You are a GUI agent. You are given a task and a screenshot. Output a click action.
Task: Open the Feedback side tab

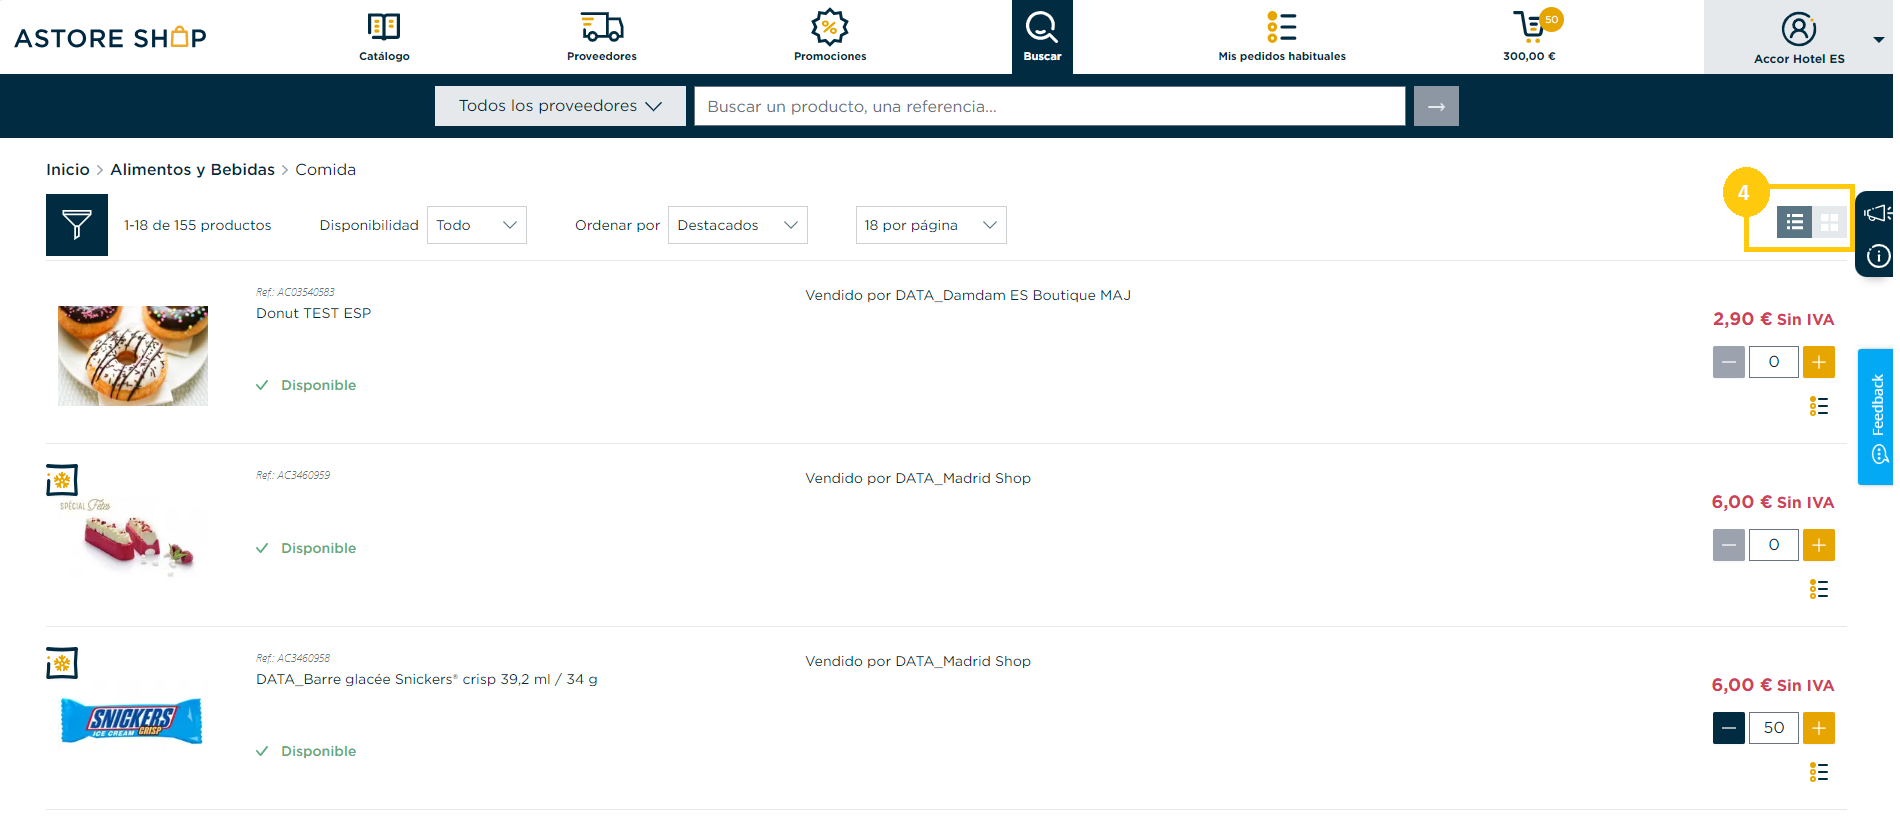[x=1876, y=417]
